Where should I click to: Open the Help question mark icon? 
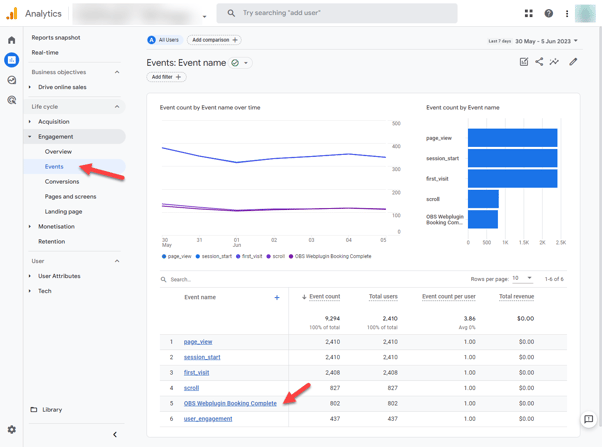[548, 14]
